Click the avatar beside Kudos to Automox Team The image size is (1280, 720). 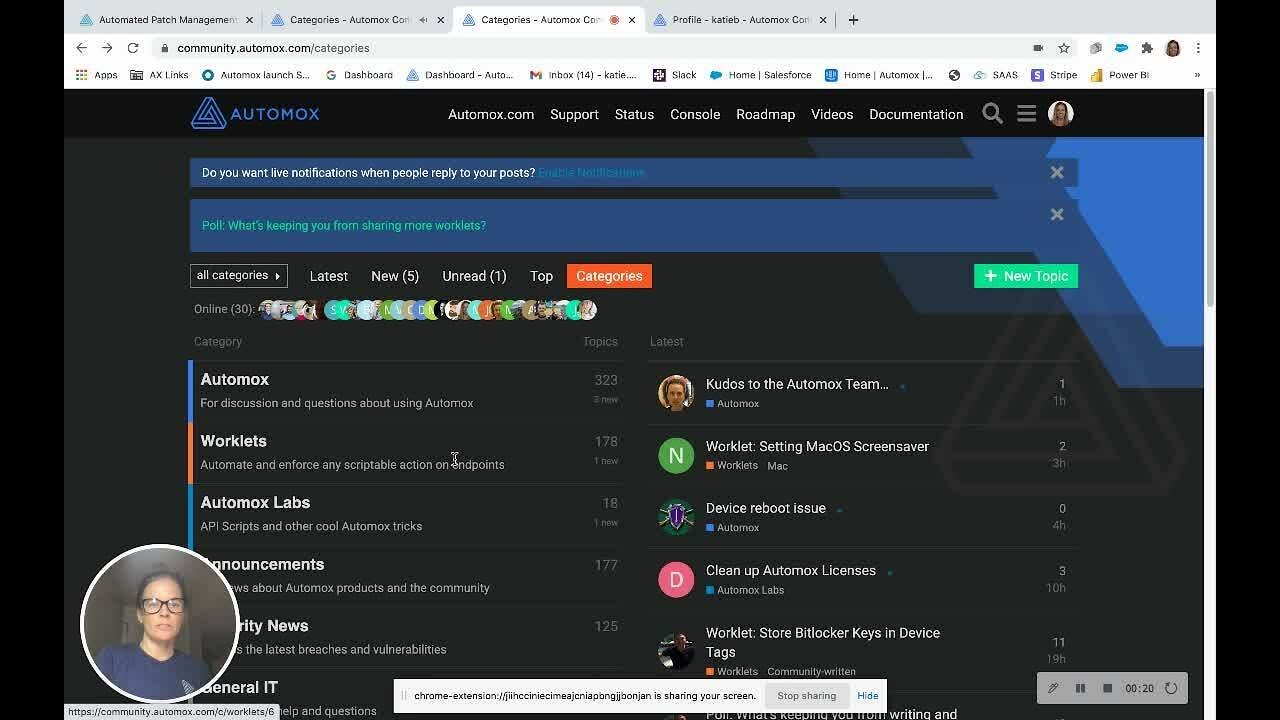(676, 393)
